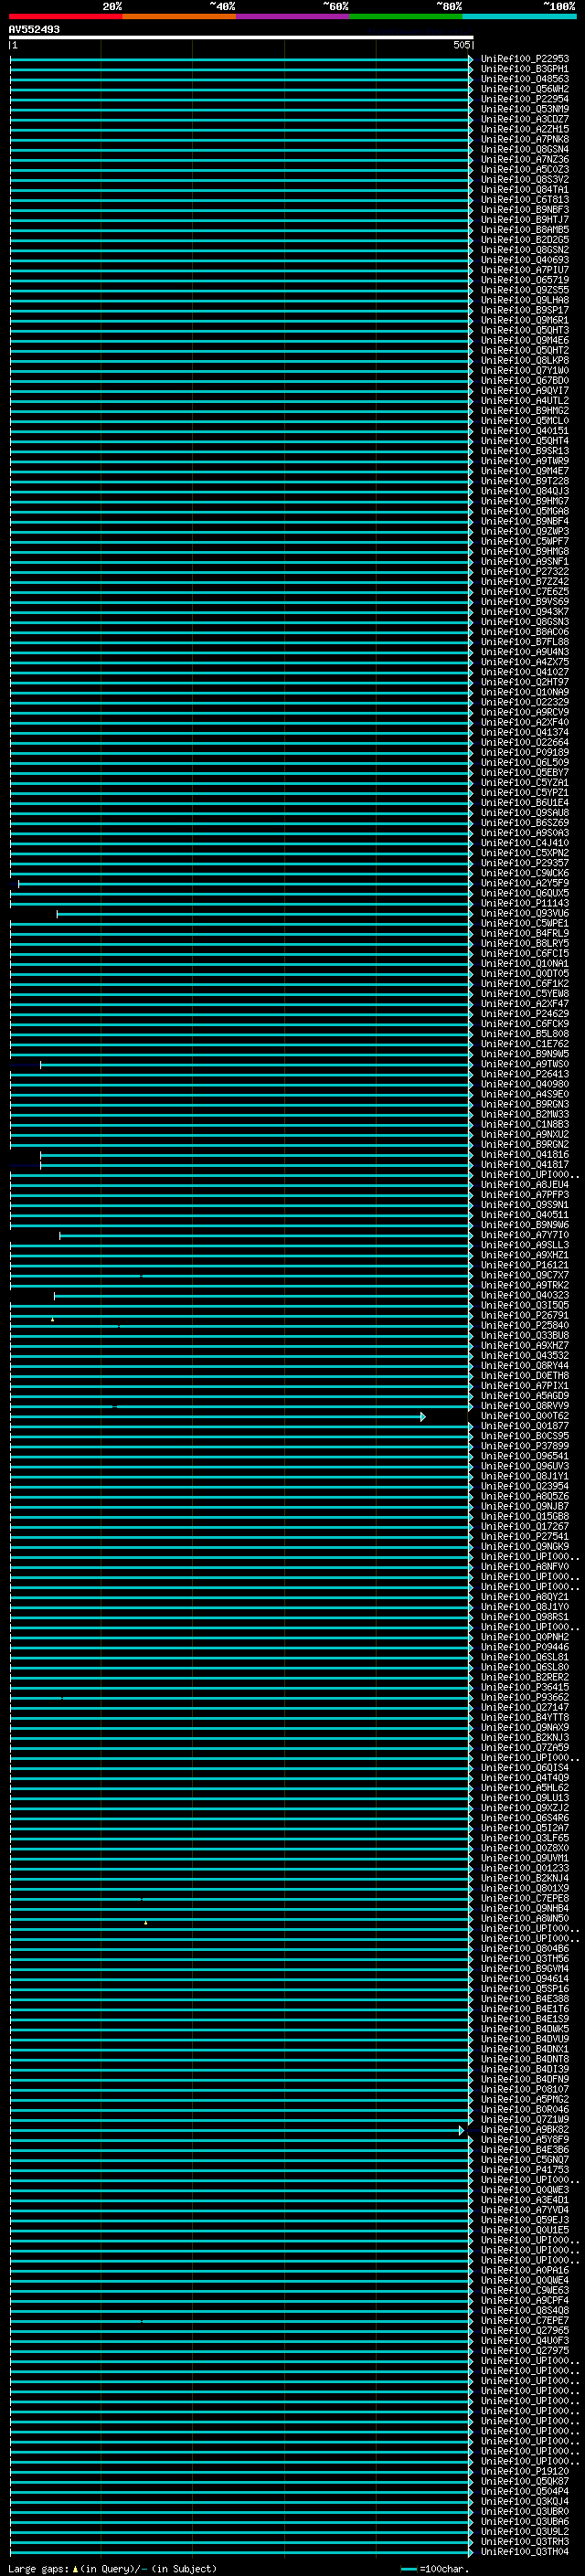Select UniRef100_A8JEU4 label
The image size is (585, 2576).
524,1185
